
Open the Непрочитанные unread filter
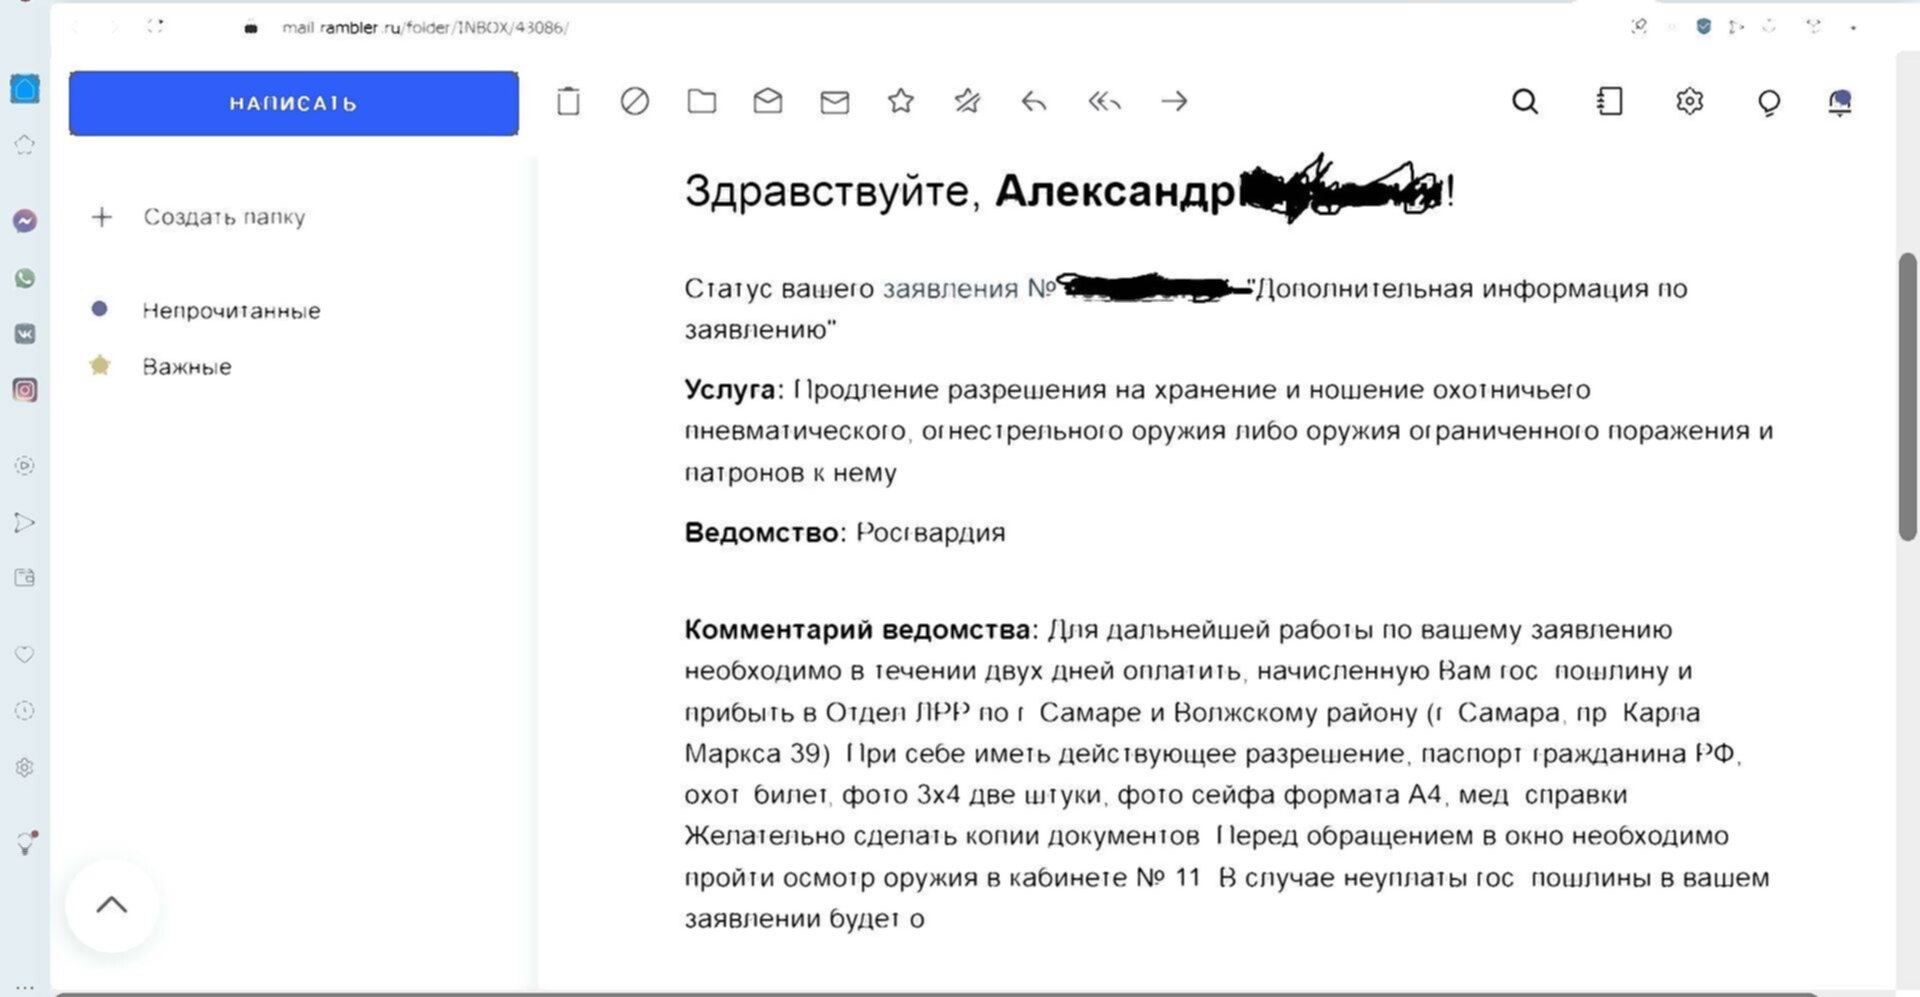(x=231, y=311)
